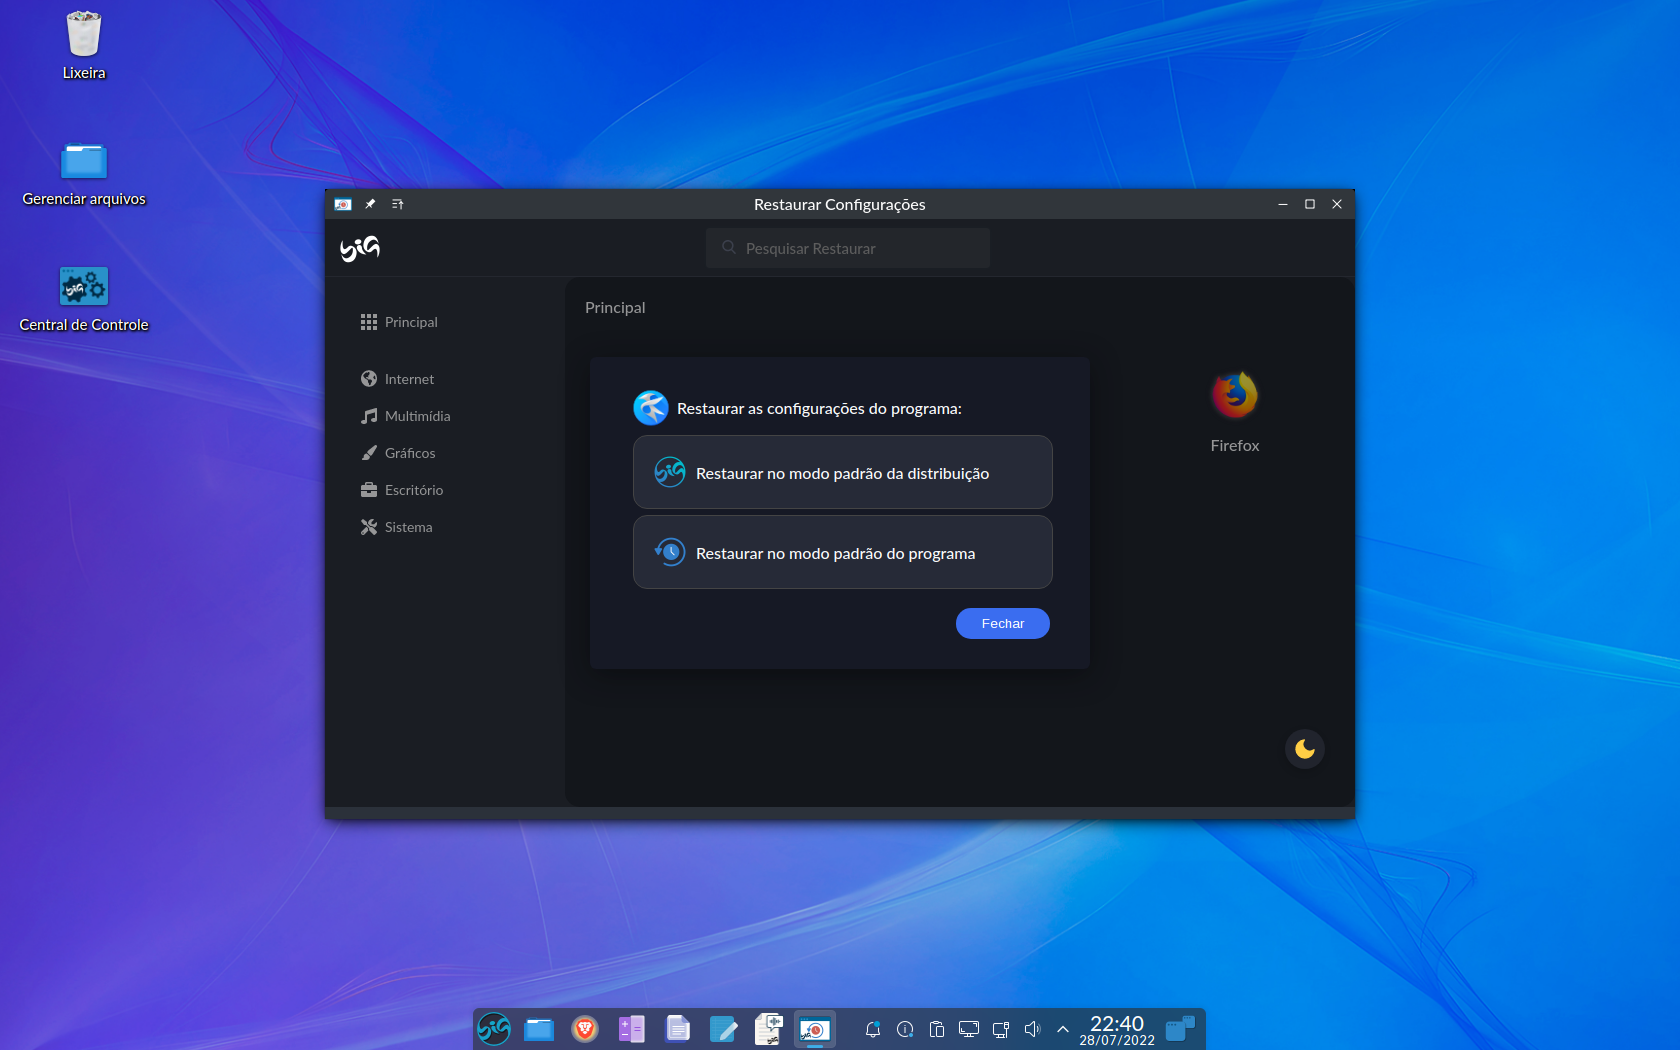Open display settings monitor icon in tray

(969, 1029)
